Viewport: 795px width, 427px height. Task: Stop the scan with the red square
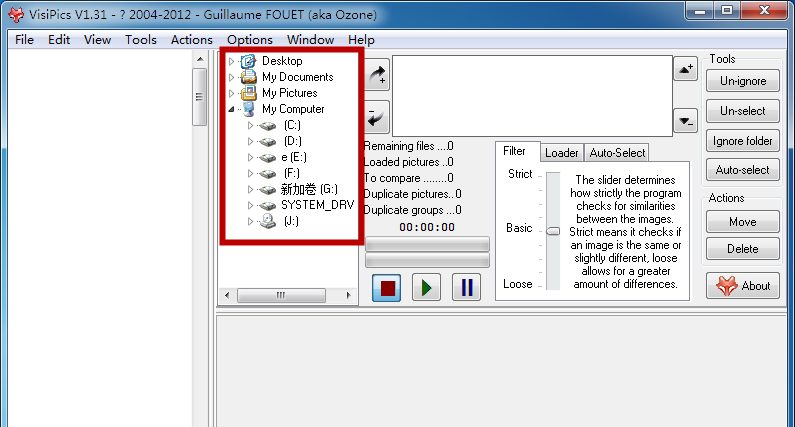pyautogui.click(x=386, y=288)
